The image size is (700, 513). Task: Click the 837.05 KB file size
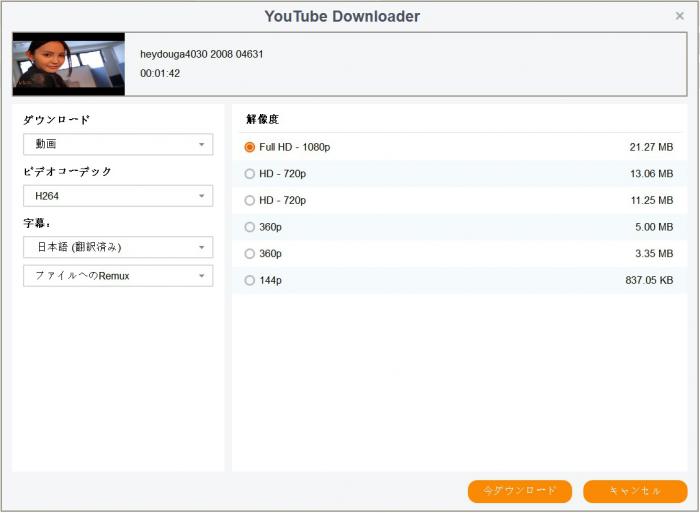coord(649,280)
